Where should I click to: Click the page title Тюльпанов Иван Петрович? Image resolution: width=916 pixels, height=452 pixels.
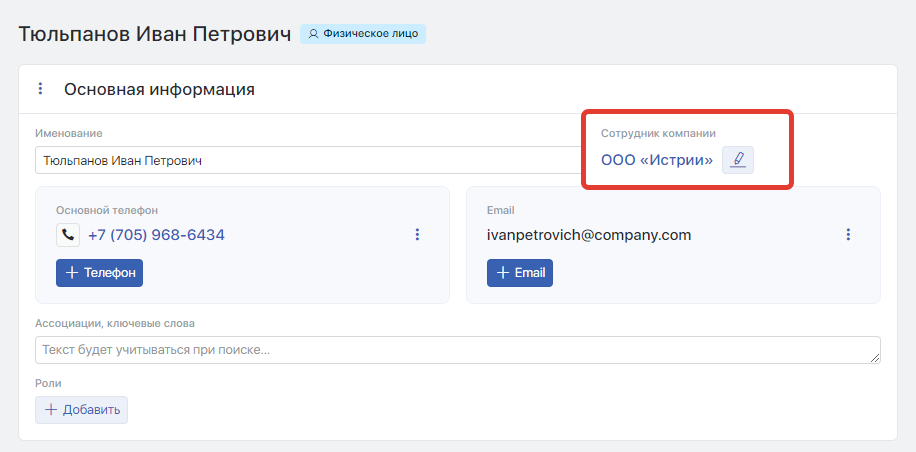(x=155, y=34)
